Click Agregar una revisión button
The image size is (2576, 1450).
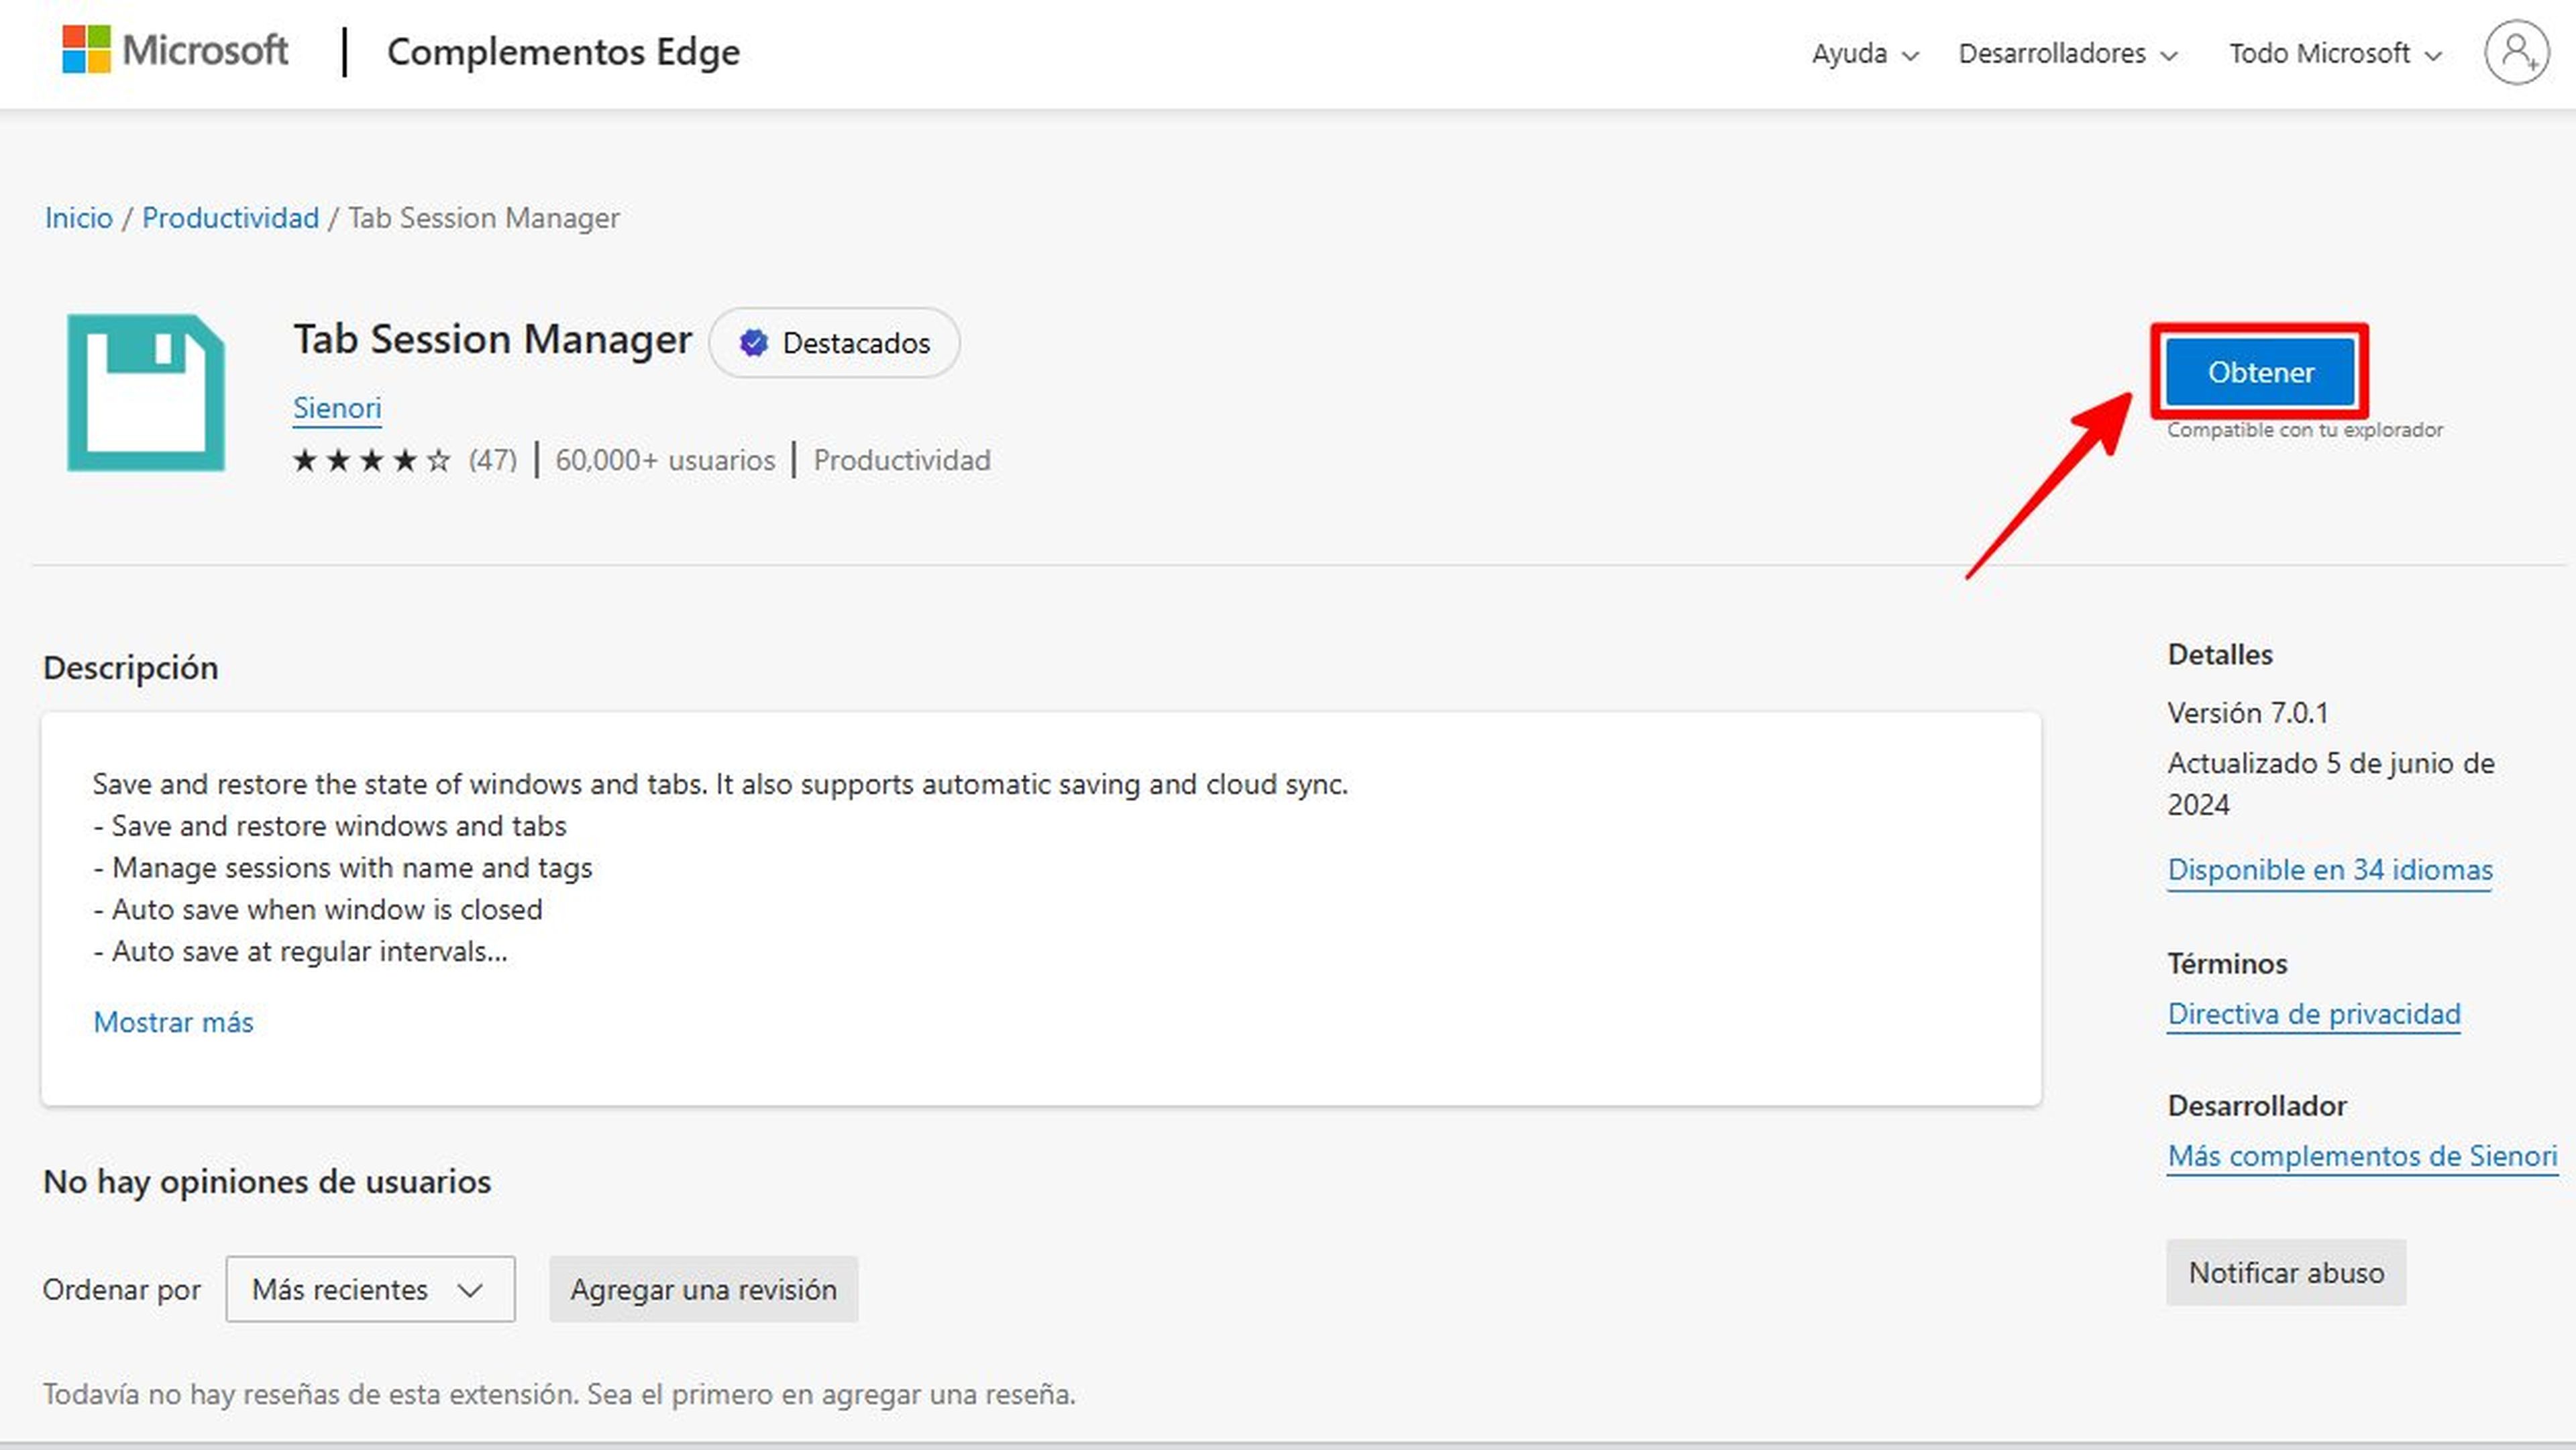coord(703,1289)
